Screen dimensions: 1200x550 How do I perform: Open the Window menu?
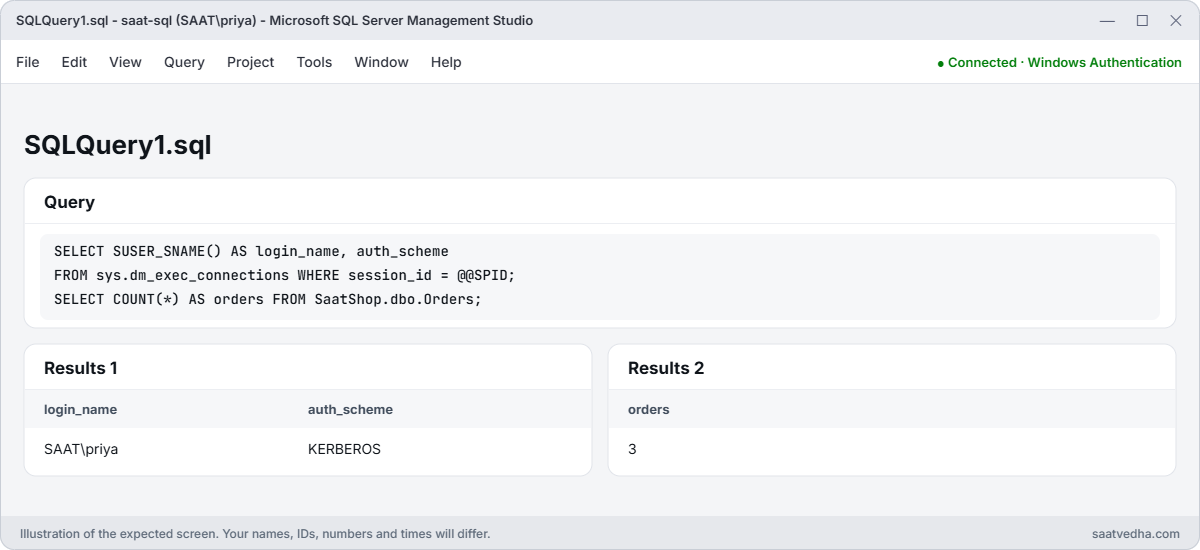coord(381,62)
